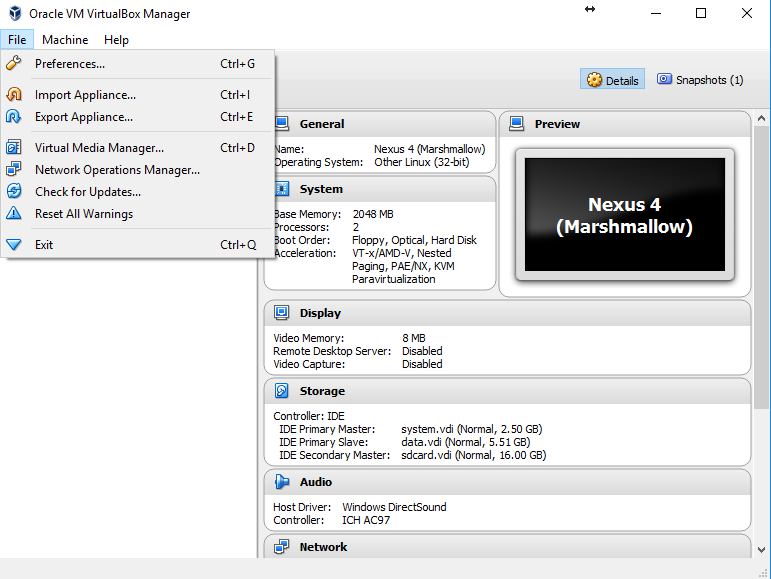Click the Import Appliance icon

(14, 94)
